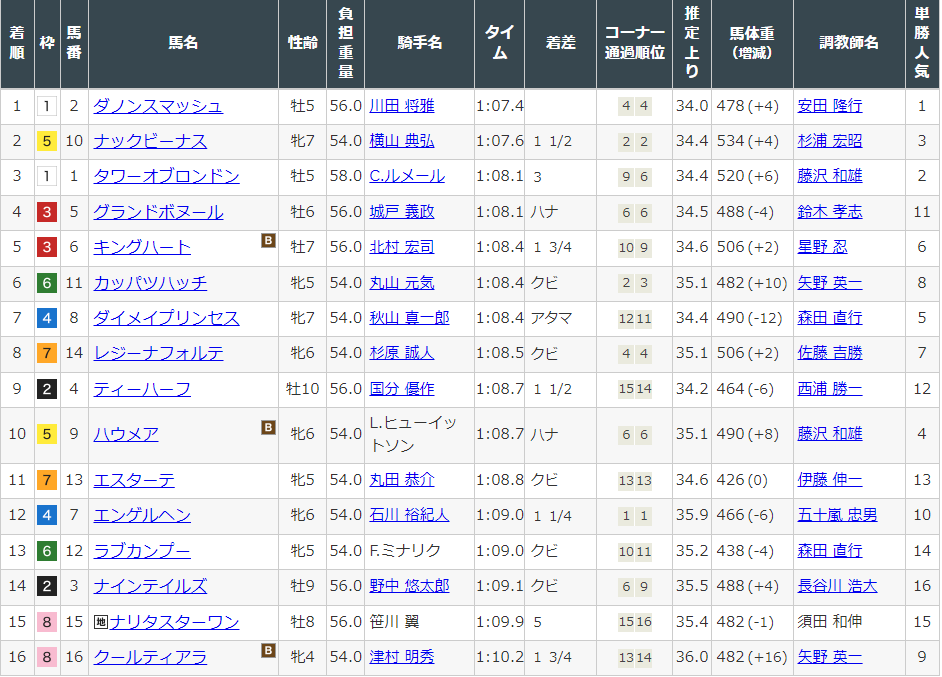Viewport: 942px width, 677px height.
Task: Click horse name カッパツハッチ
Action: click(x=150, y=283)
